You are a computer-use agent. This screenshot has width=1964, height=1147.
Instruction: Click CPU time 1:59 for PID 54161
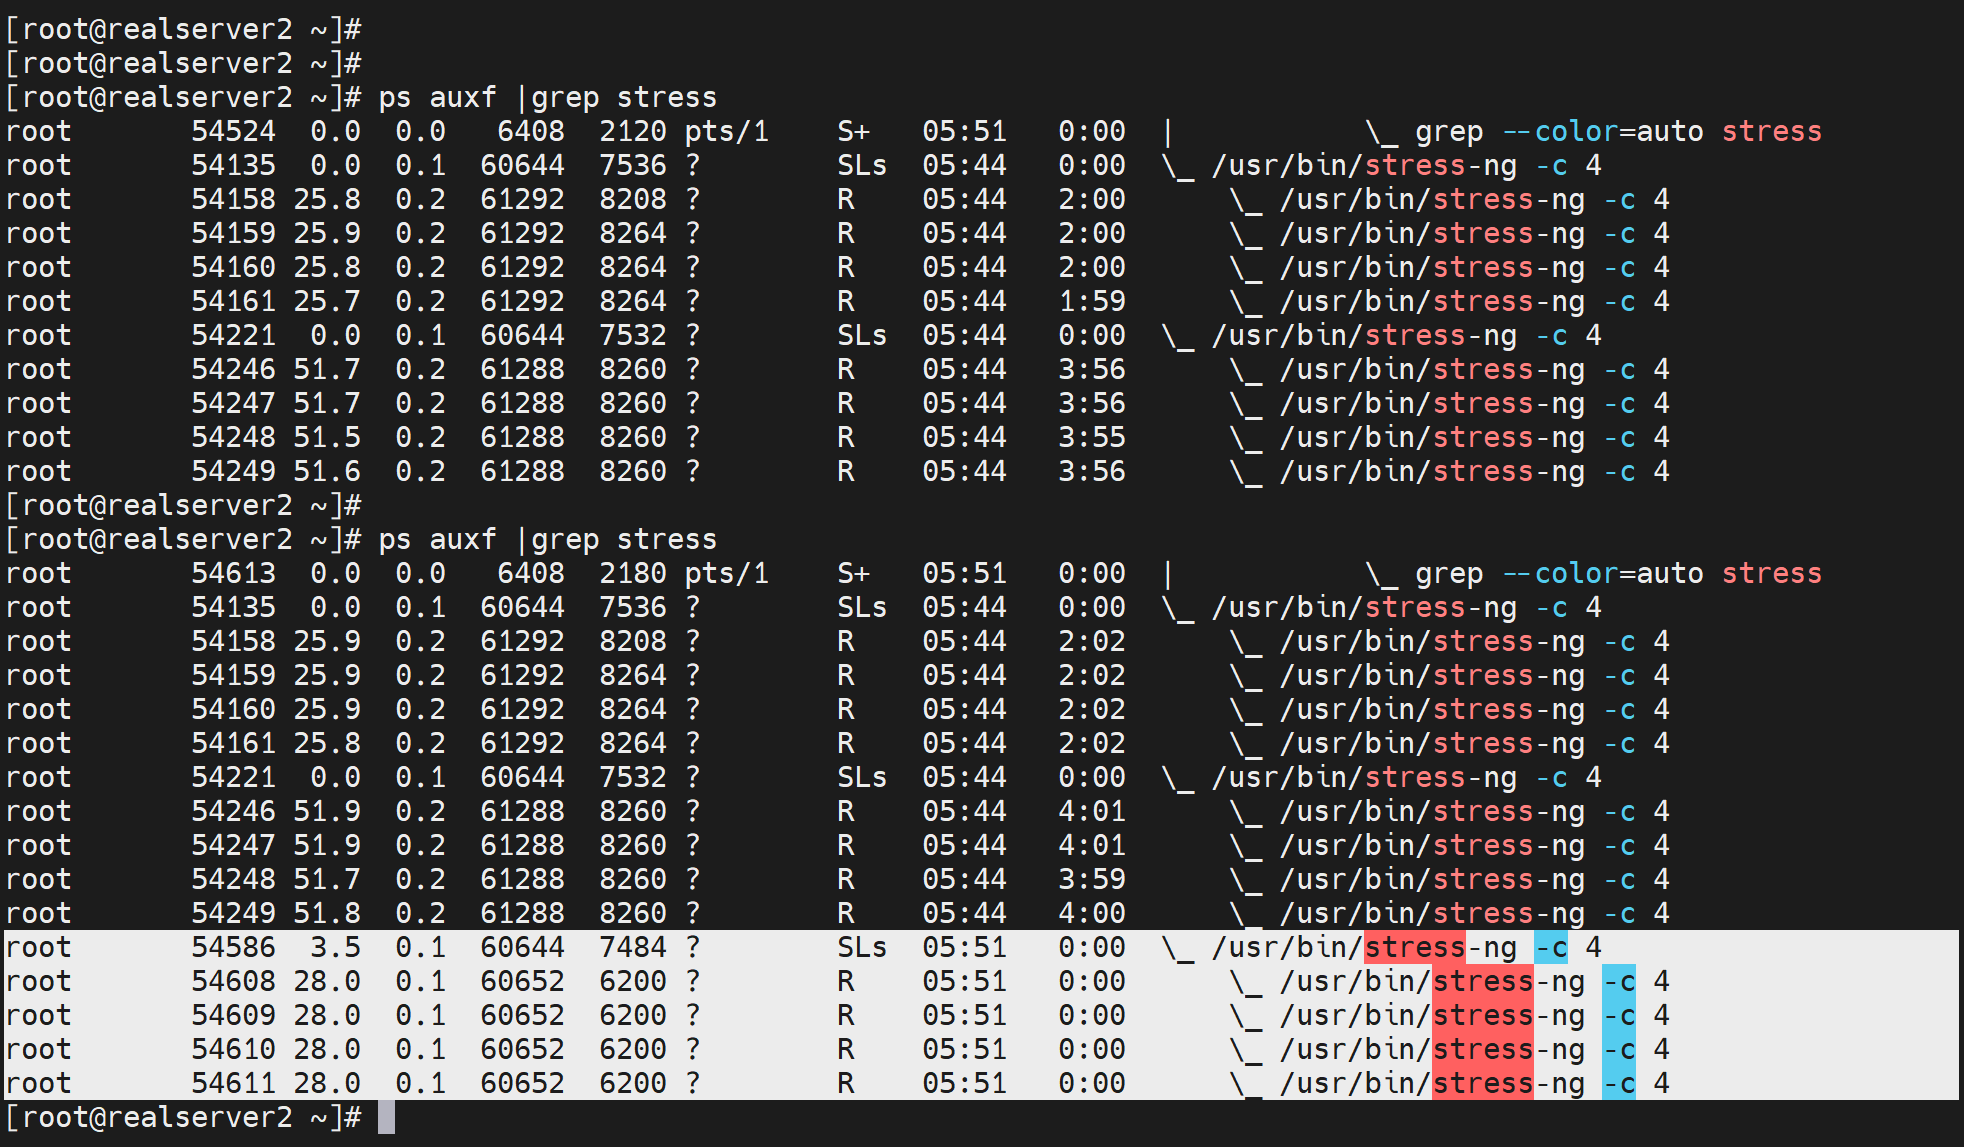click(x=1091, y=301)
